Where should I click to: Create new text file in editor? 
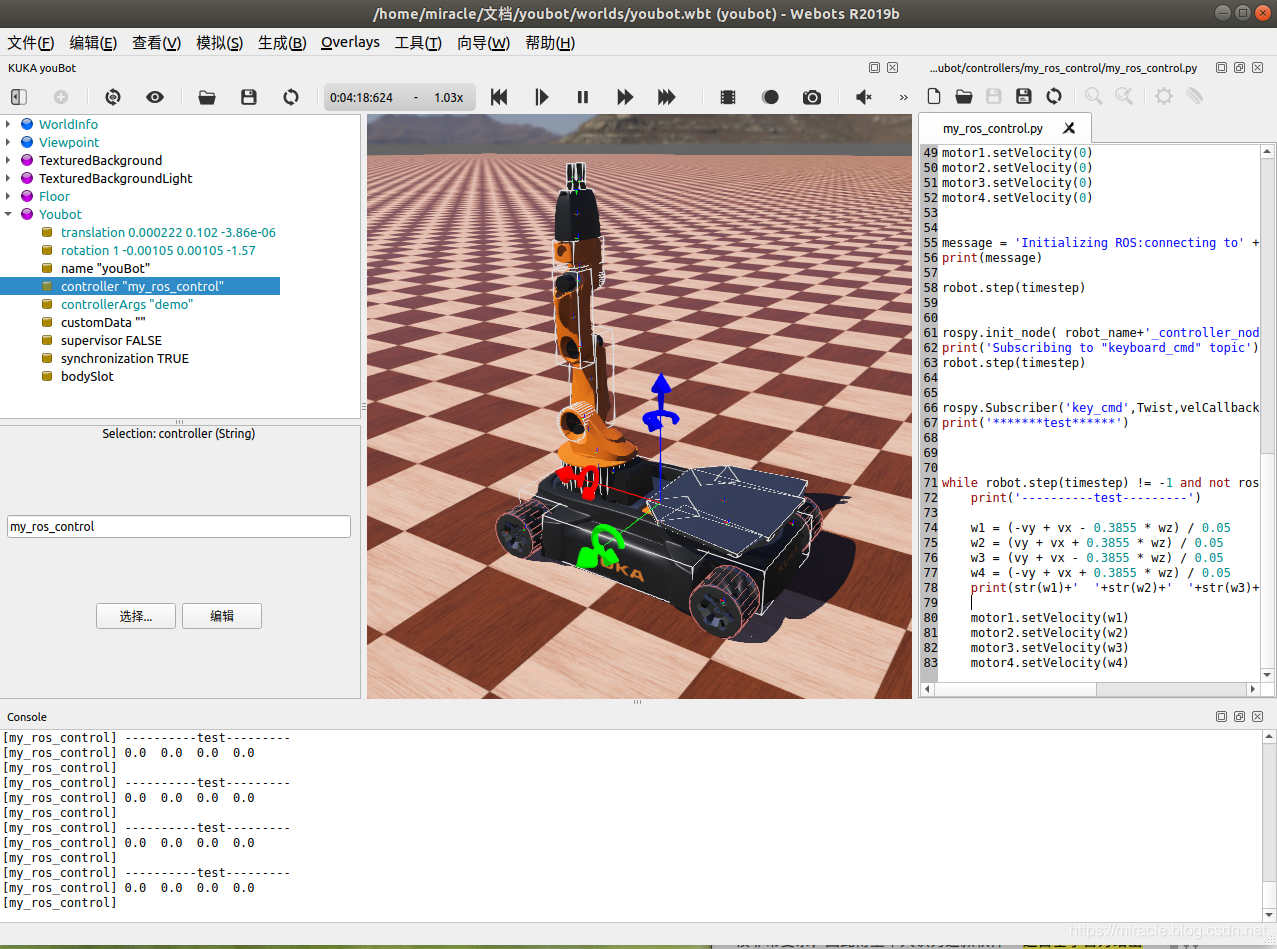pos(934,96)
